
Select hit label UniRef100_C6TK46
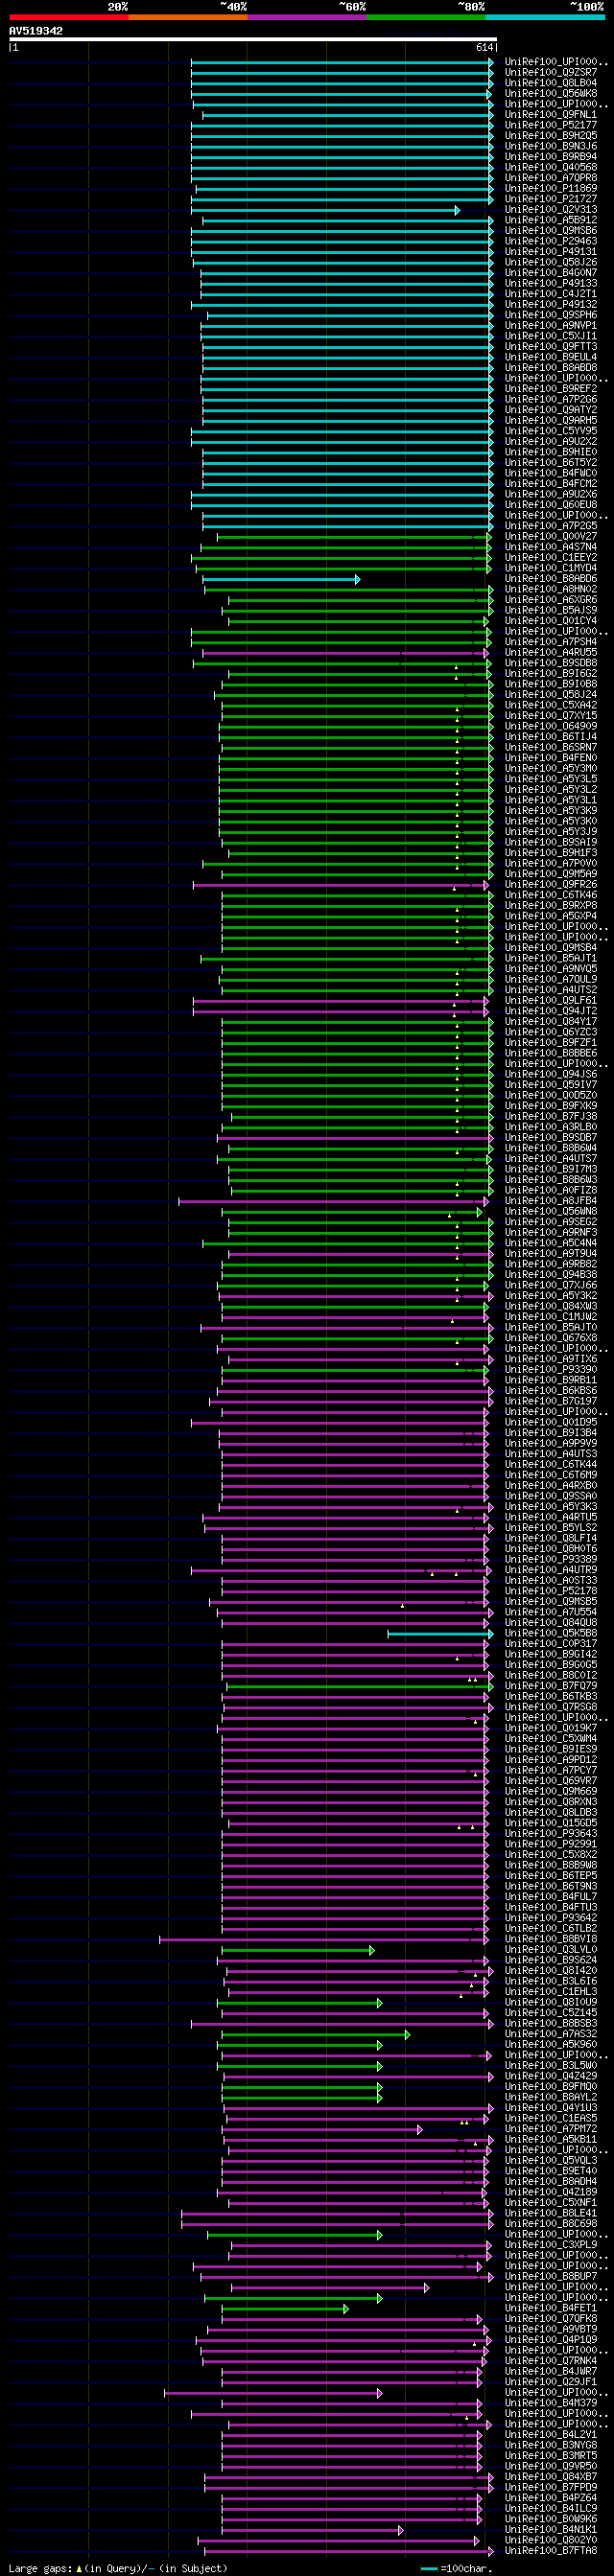(x=551, y=895)
